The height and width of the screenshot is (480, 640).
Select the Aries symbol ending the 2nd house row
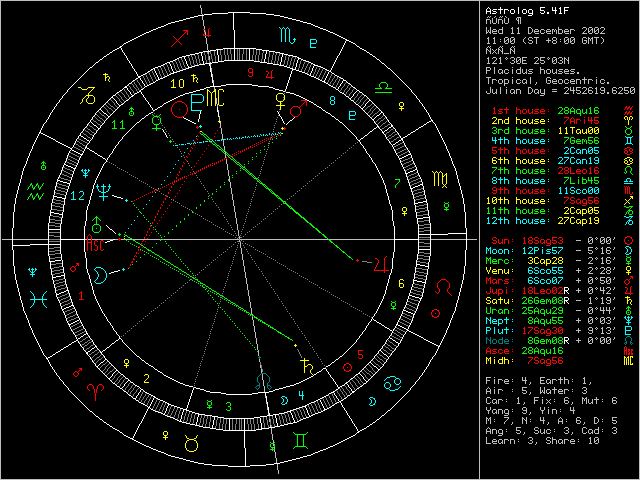point(629,121)
